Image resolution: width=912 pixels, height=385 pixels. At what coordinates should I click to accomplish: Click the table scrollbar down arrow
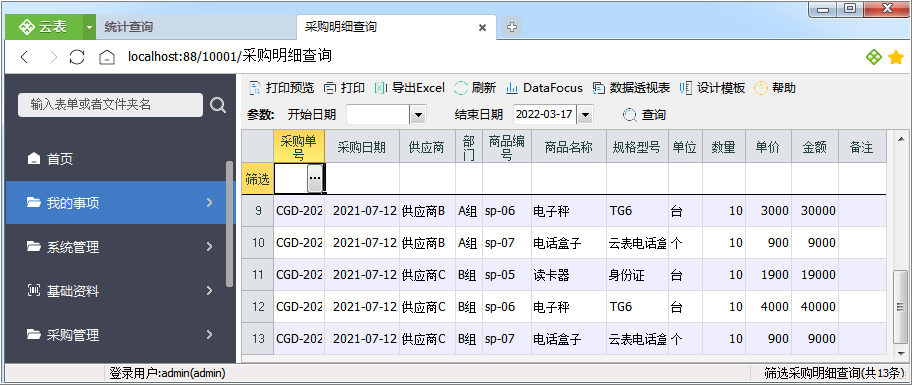(901, 353)
